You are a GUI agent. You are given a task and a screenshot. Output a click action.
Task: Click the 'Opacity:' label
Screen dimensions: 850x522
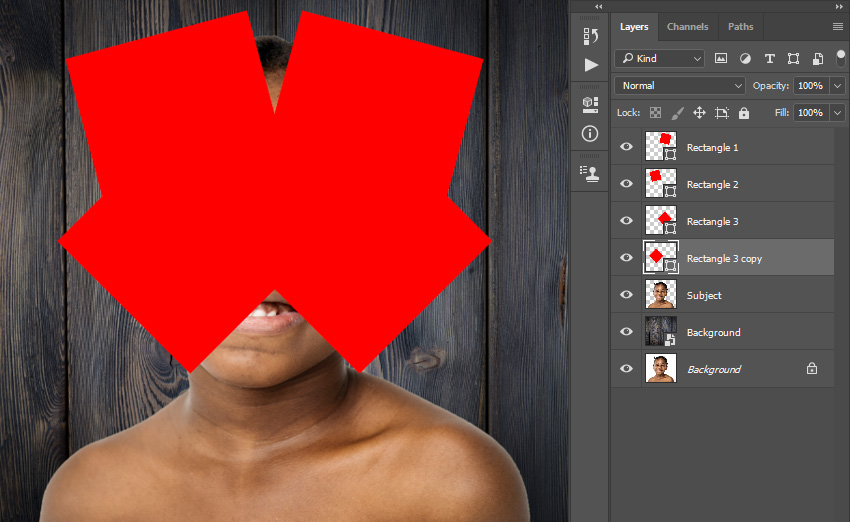click(x=771, y=86)
